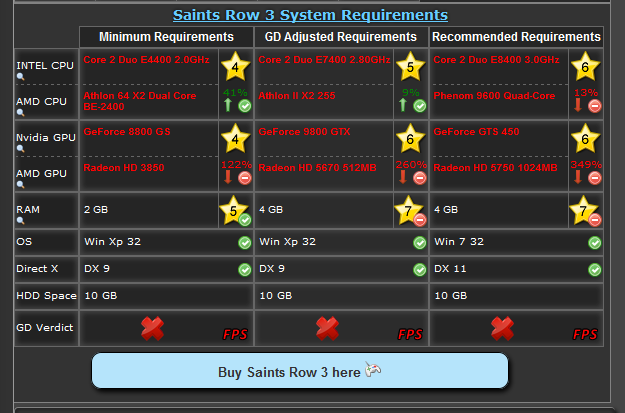Viewport: 625px width, 413px height.
Task: Click the magnifier icon under AMD GPU
Action: coord(20,184)
